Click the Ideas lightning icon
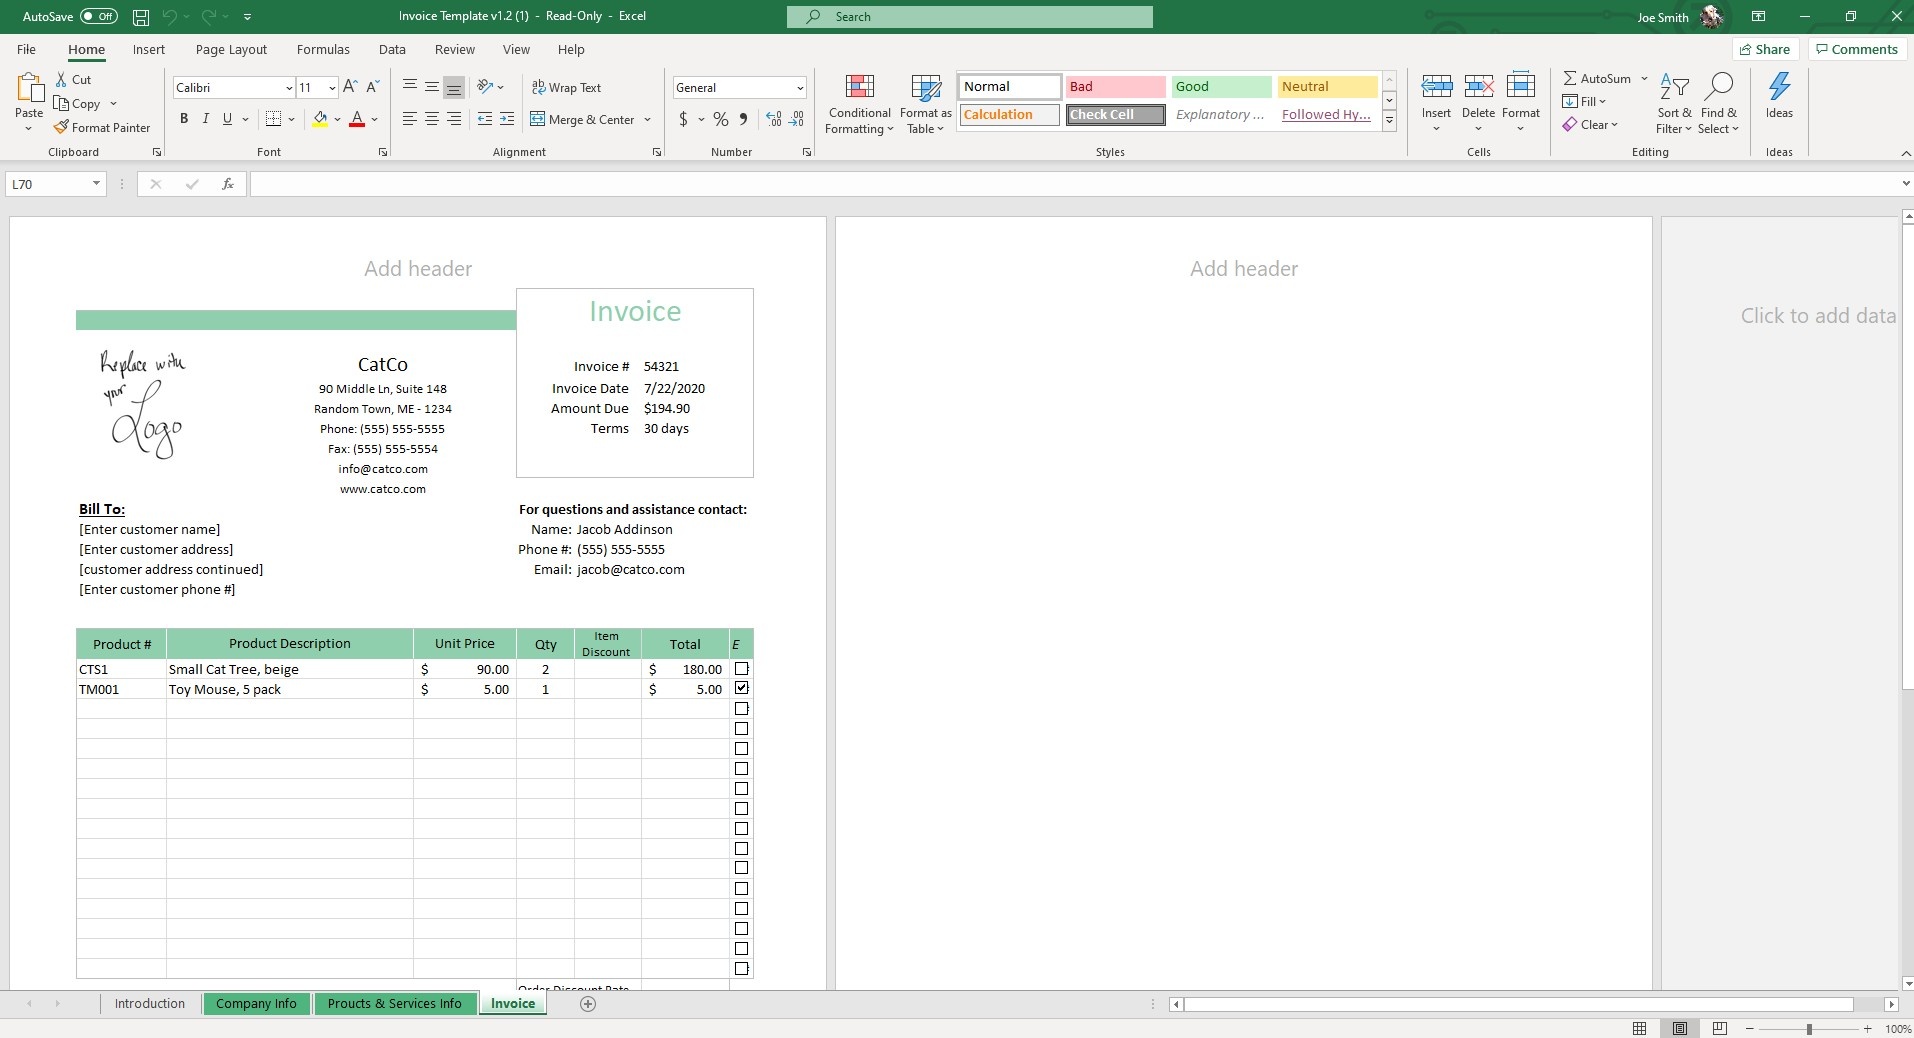Screen dimensions: 1914x1038 pos(1779,87)
